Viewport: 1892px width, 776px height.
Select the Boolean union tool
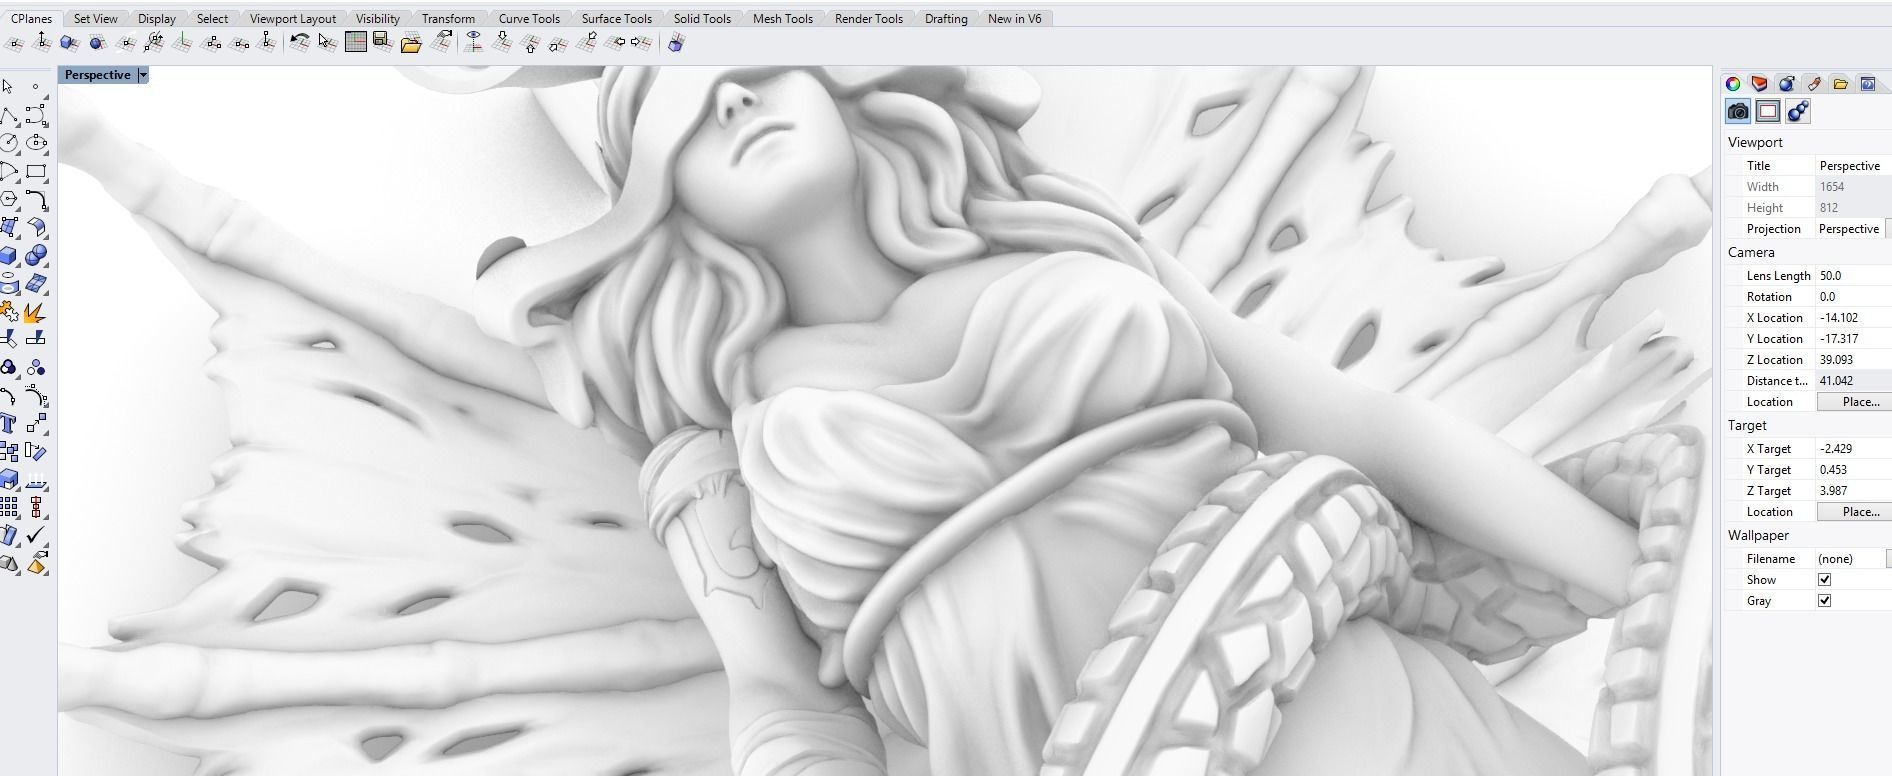[36, 256]
